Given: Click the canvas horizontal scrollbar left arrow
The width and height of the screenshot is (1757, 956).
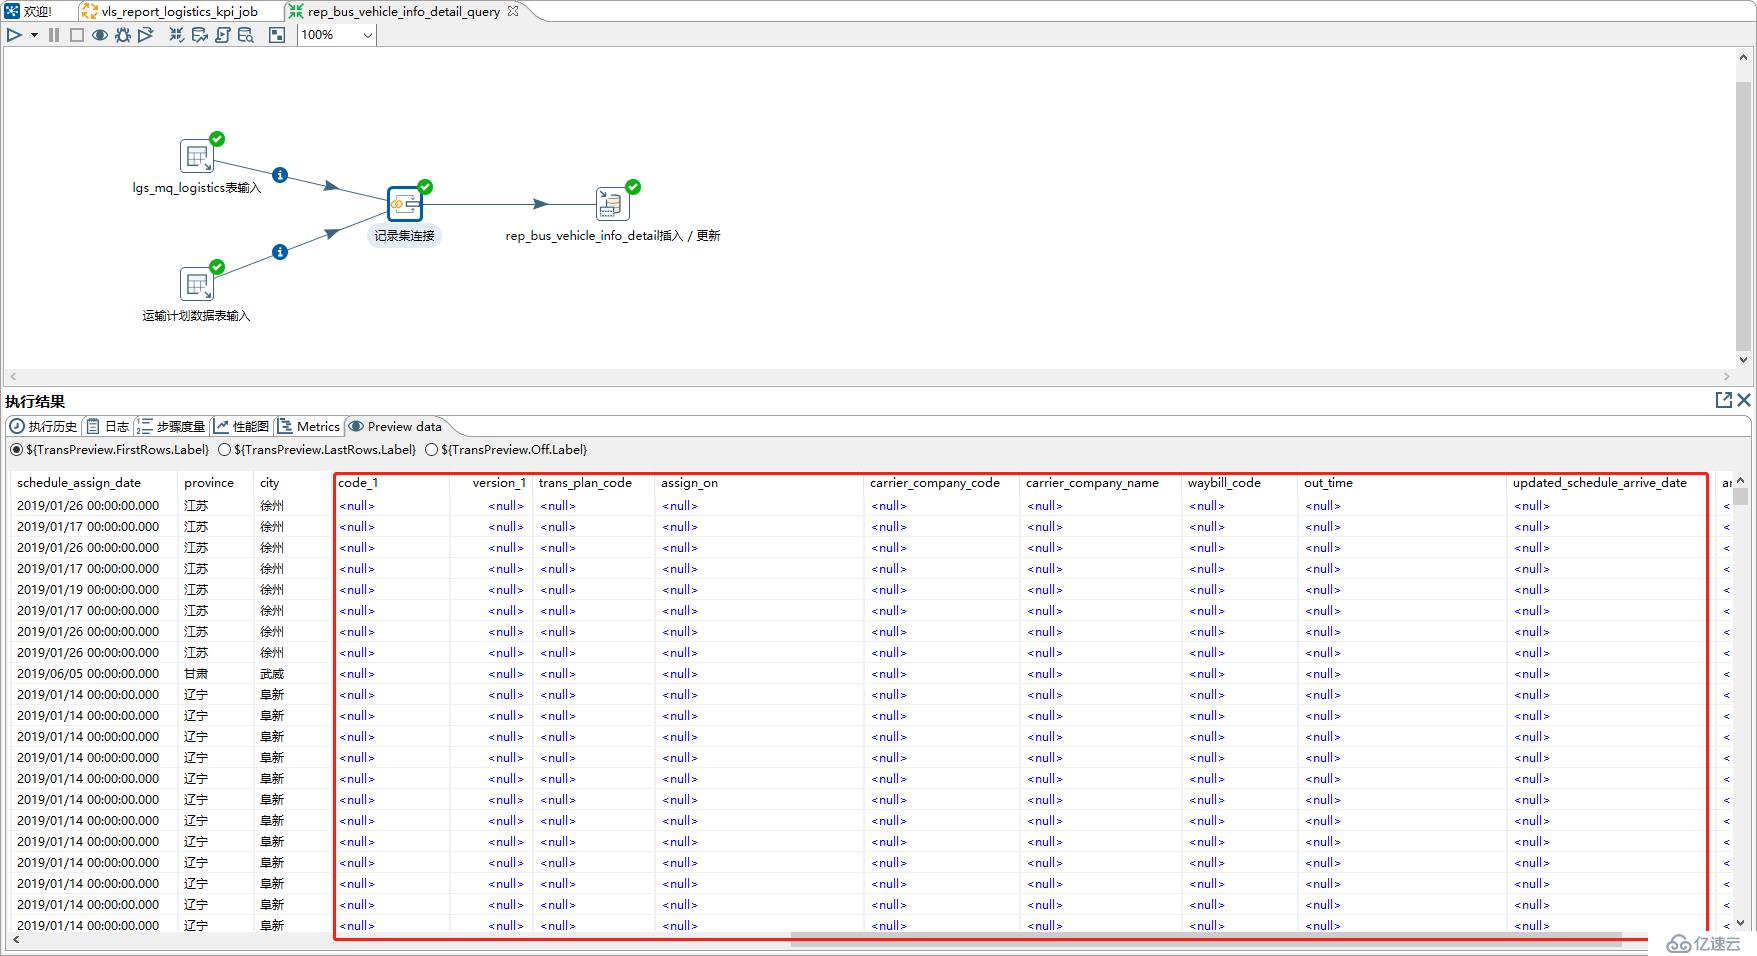Looking at the screenshot, I should (x=12, y=377).
